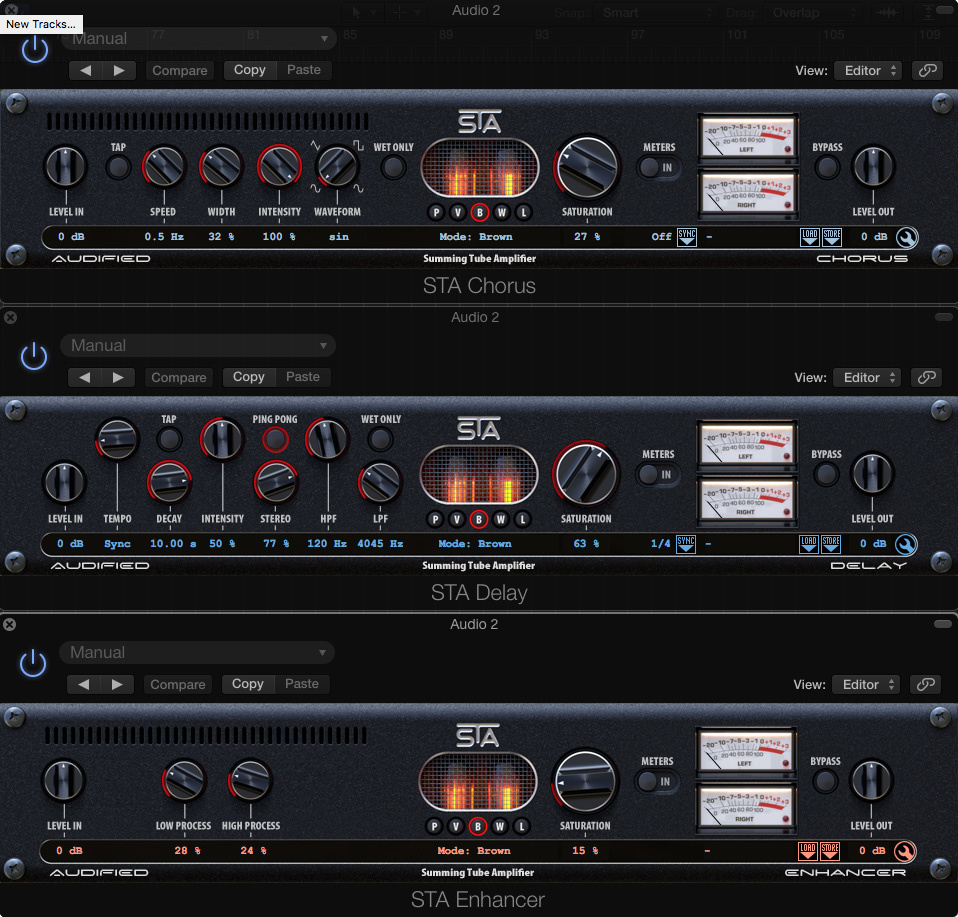
Task: Select V mode button on the Chorus
Action: 458,213
